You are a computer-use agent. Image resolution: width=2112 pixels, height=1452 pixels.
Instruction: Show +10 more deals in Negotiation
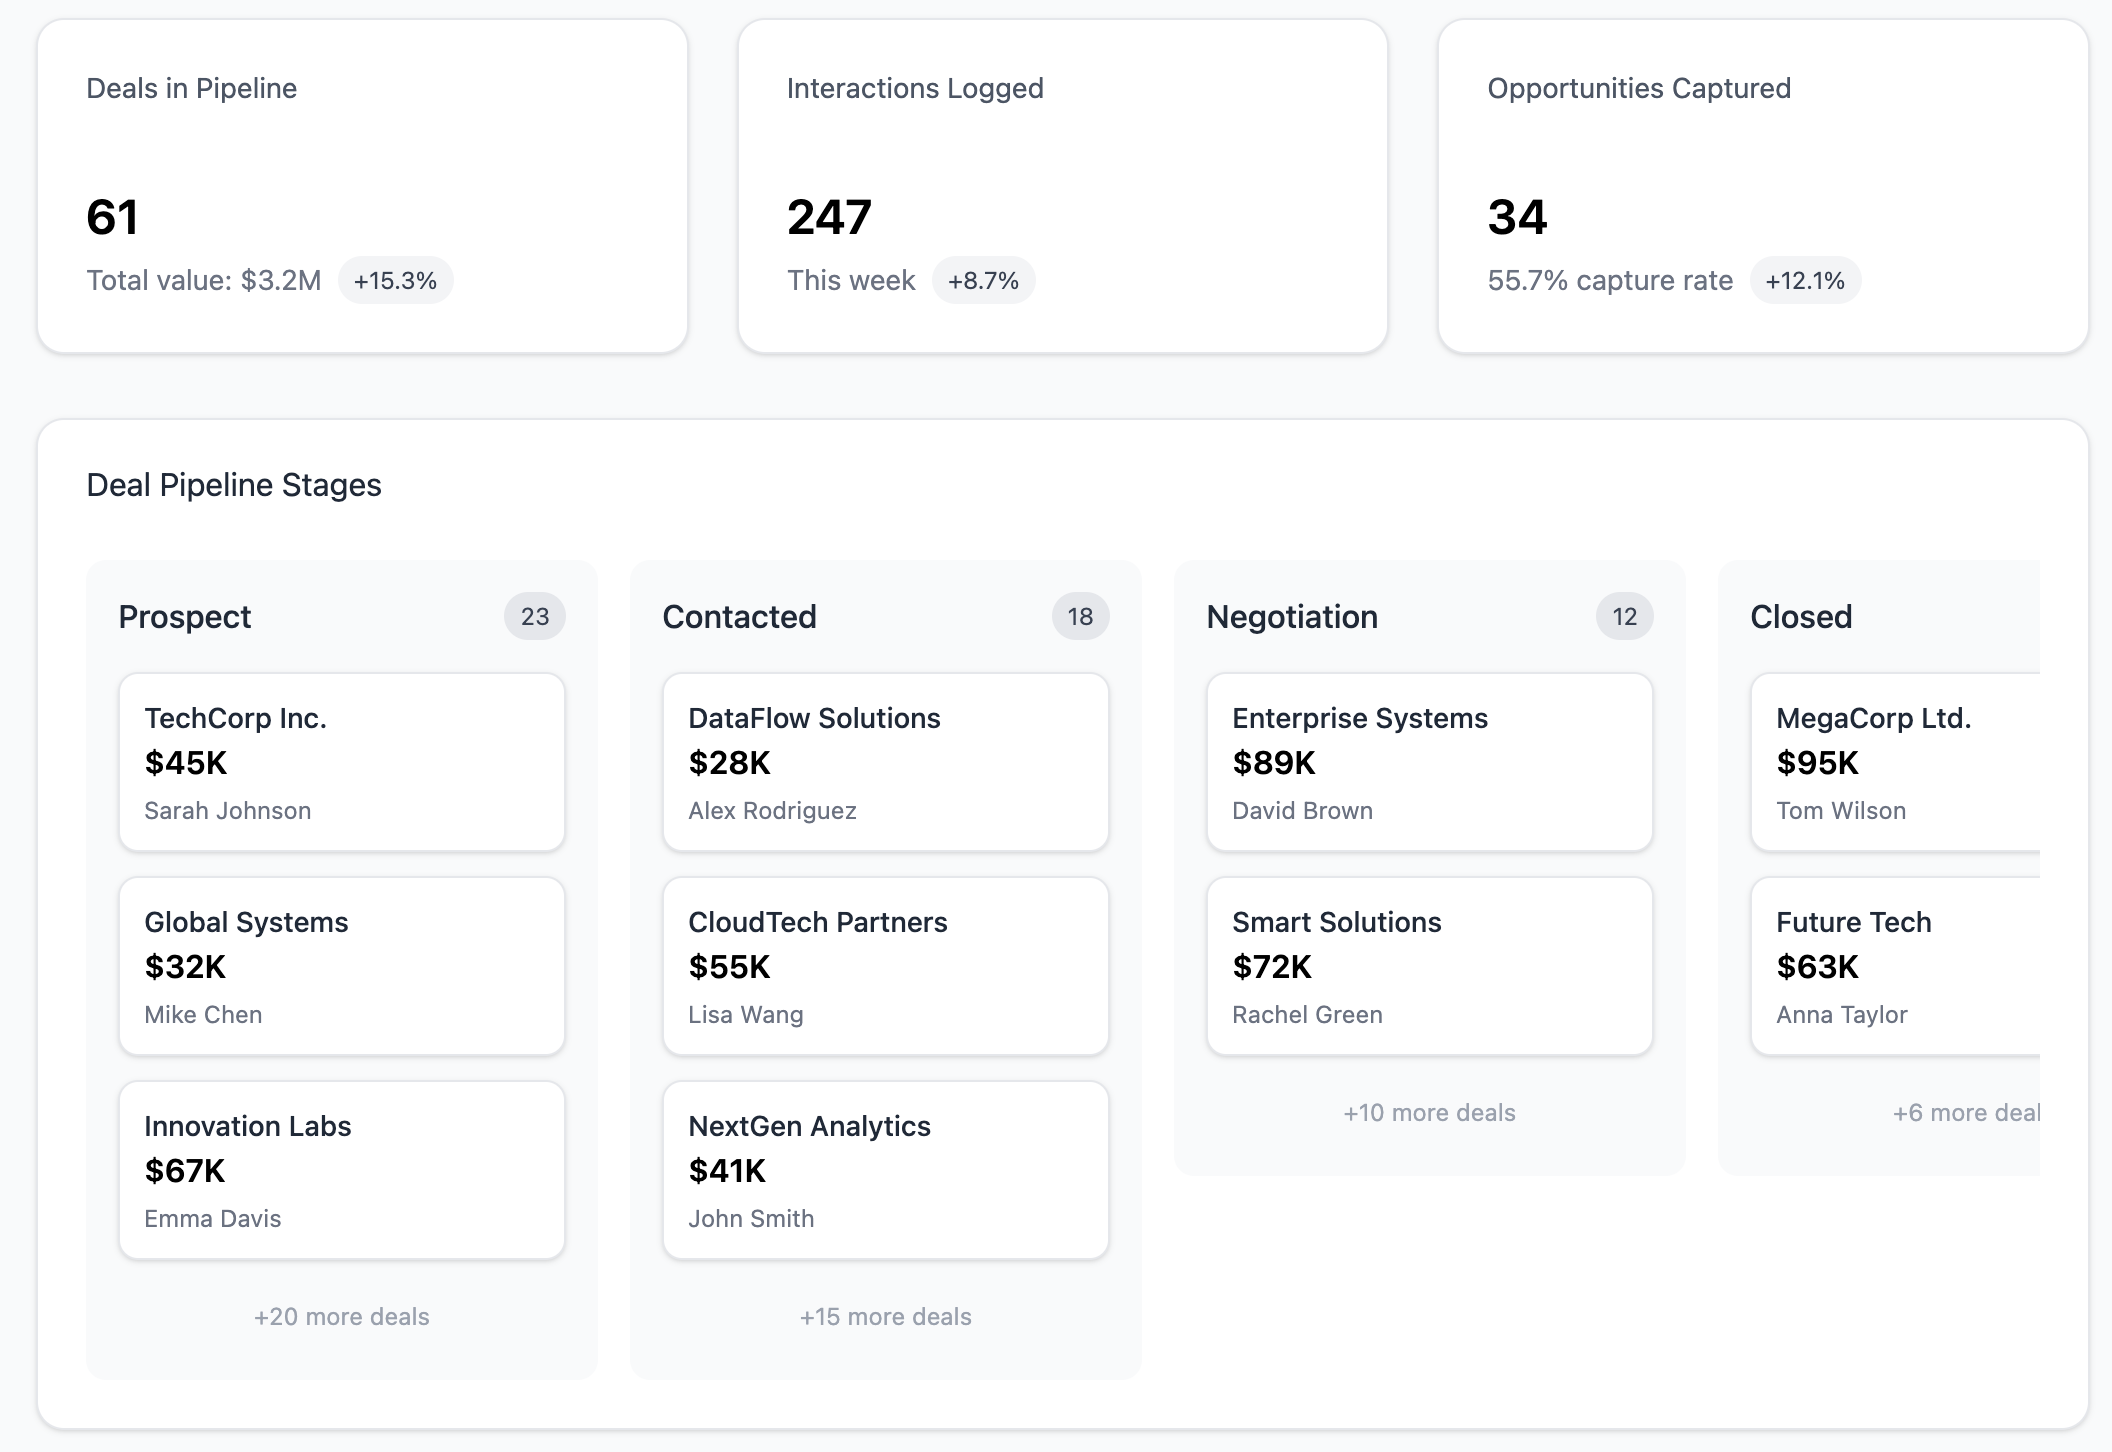coord(1429,1112)
